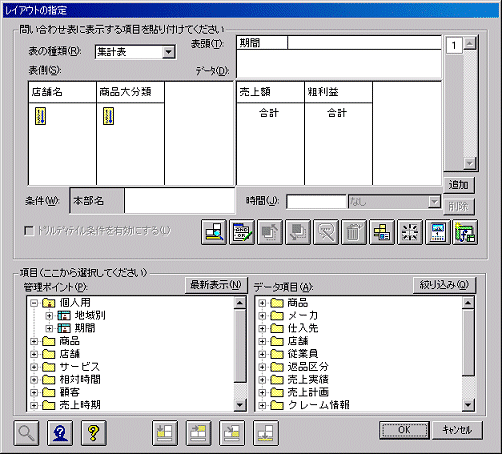Click the sort icon under 商品大分類 column
The width and height of the screenshot is (502, 454).
click(108, 116)
